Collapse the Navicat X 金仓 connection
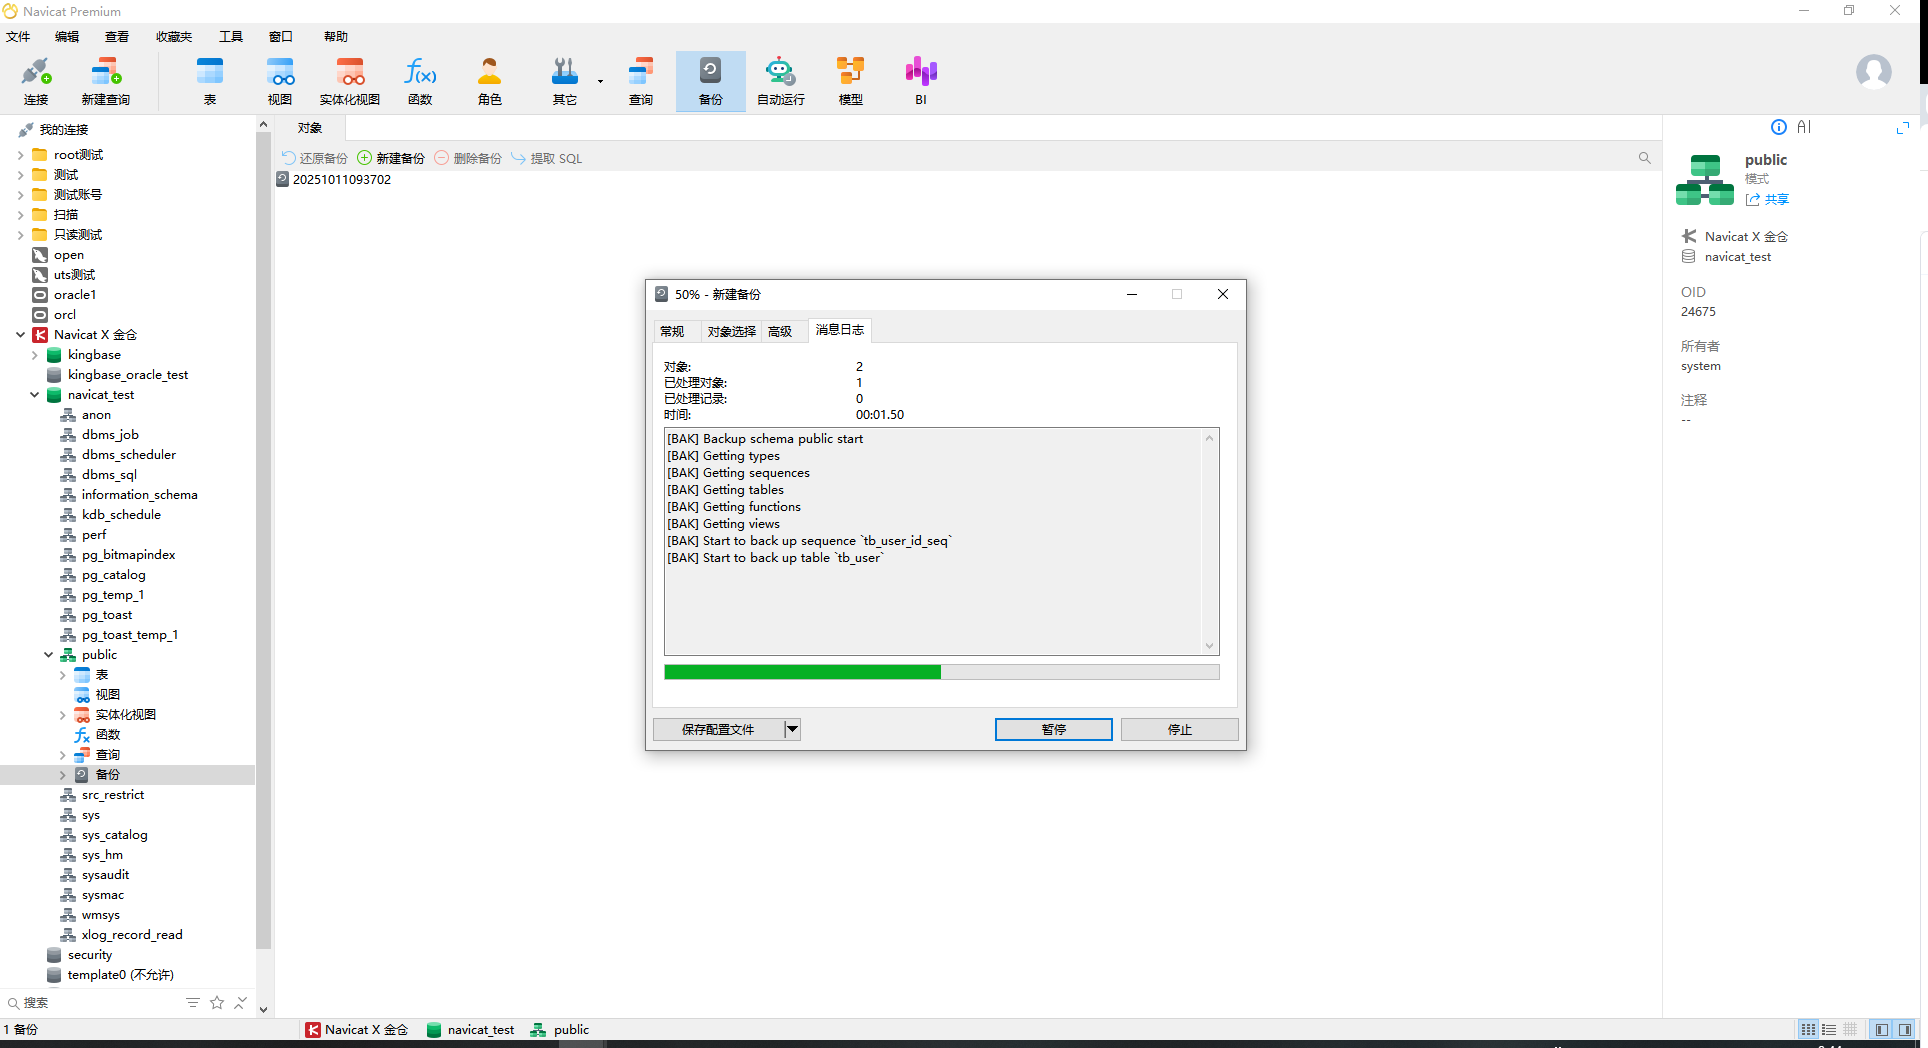1928x1048 pixels. [20, 335]
